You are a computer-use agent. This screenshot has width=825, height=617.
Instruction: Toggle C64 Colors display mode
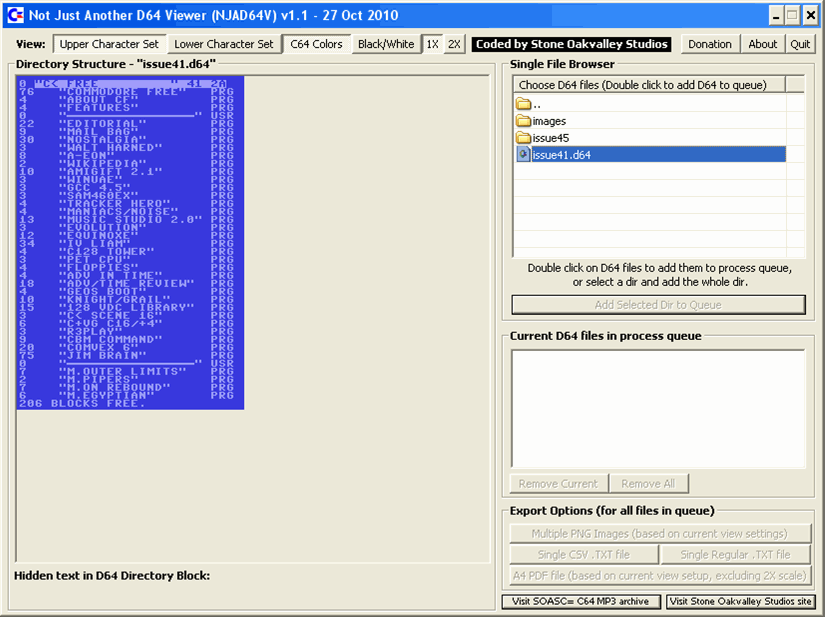point(316,44)
